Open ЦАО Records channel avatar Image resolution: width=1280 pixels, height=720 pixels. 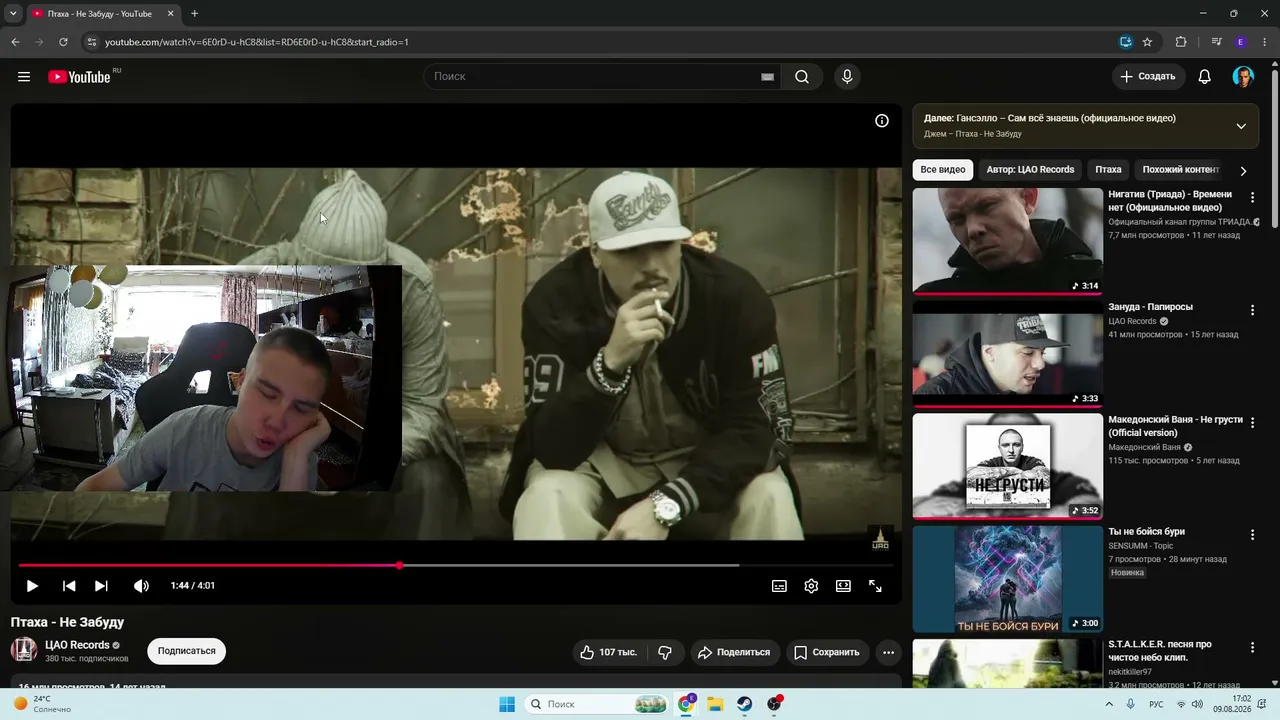24,650
